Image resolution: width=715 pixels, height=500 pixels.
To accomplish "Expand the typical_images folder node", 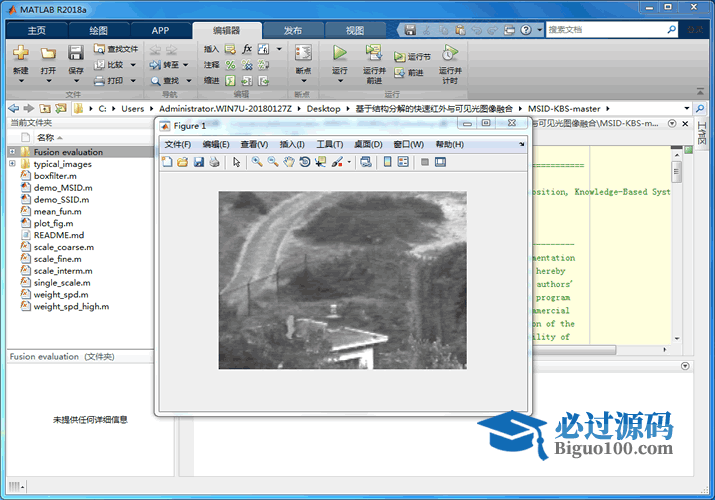I will pyautogui.click(x=12, y=164).
